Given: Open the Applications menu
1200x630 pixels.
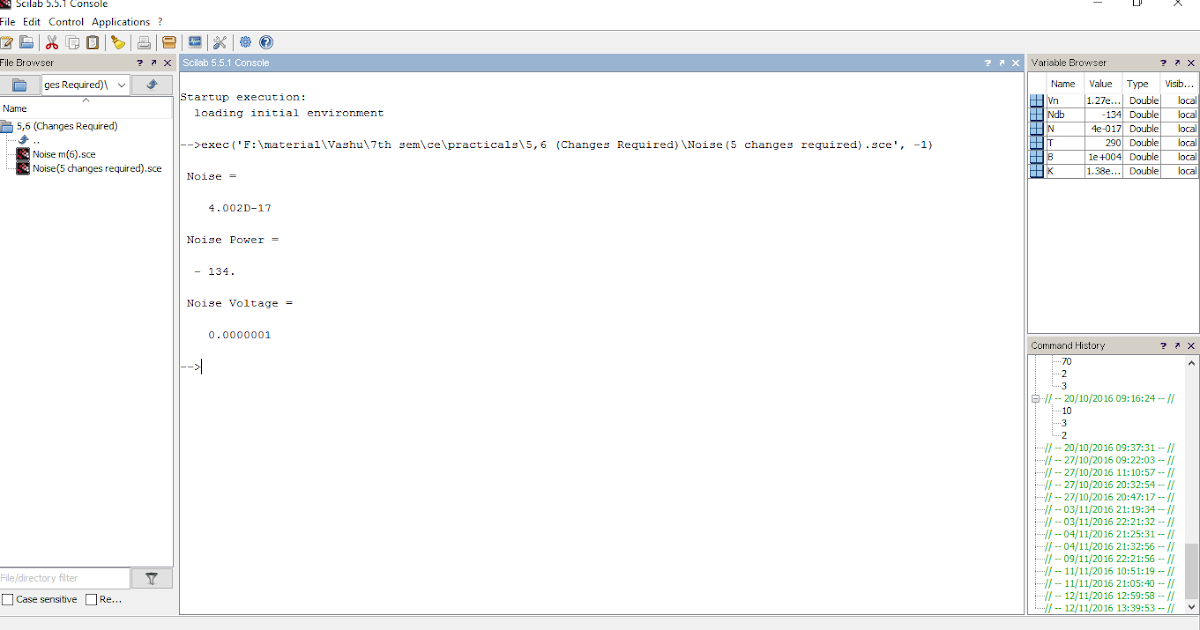Looking at the screenshot, I should (120, 21).
